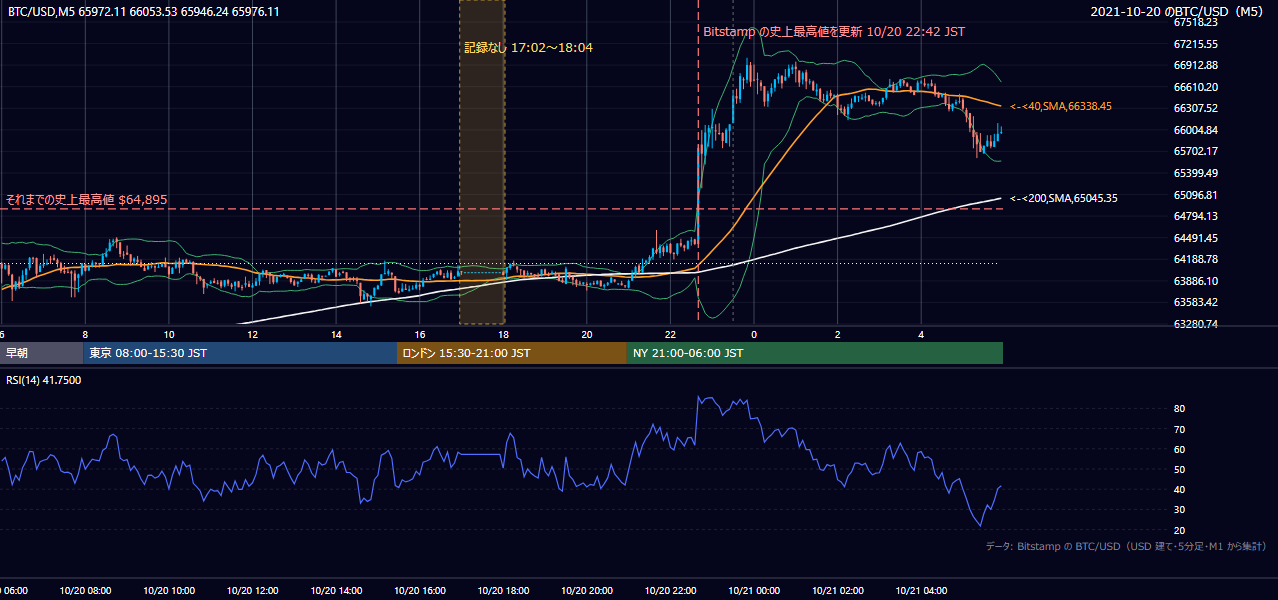Click the hour tick '20' under price chart
Image resolution: width=1278 pixels, height=600 pixels.
point(587,335)
